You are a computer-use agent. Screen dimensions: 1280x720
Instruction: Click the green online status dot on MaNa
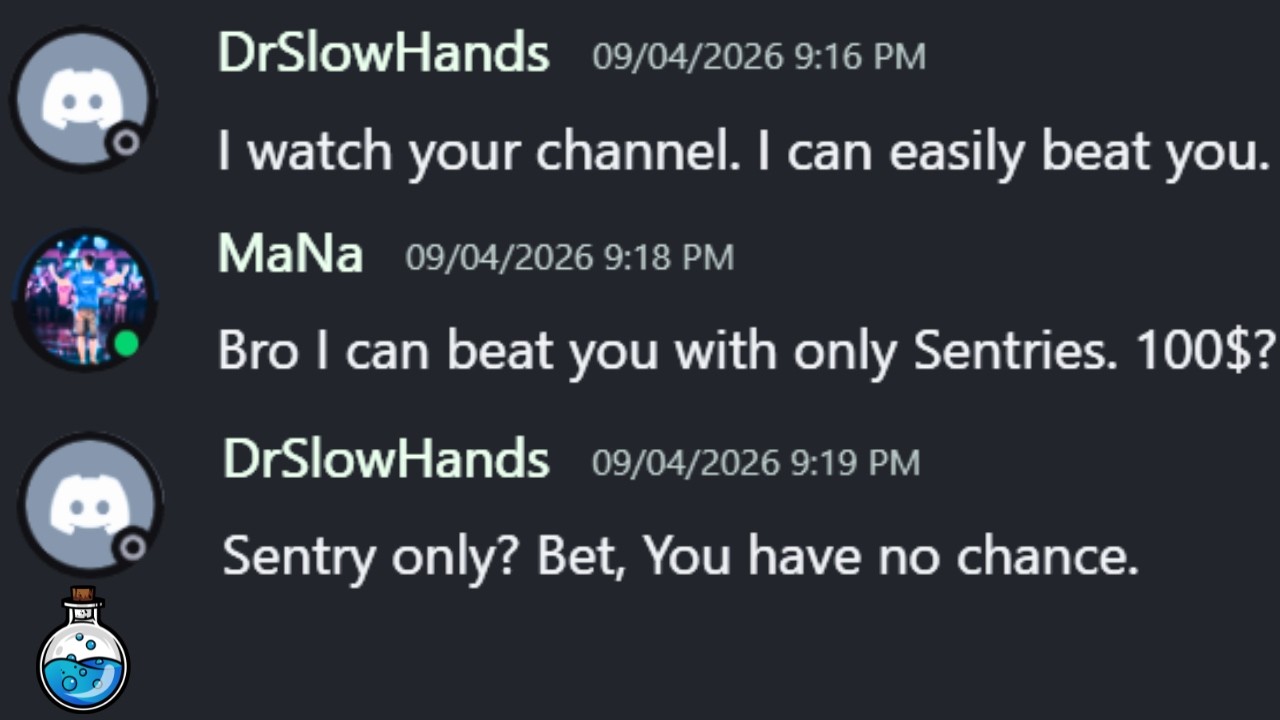point(126,344)
